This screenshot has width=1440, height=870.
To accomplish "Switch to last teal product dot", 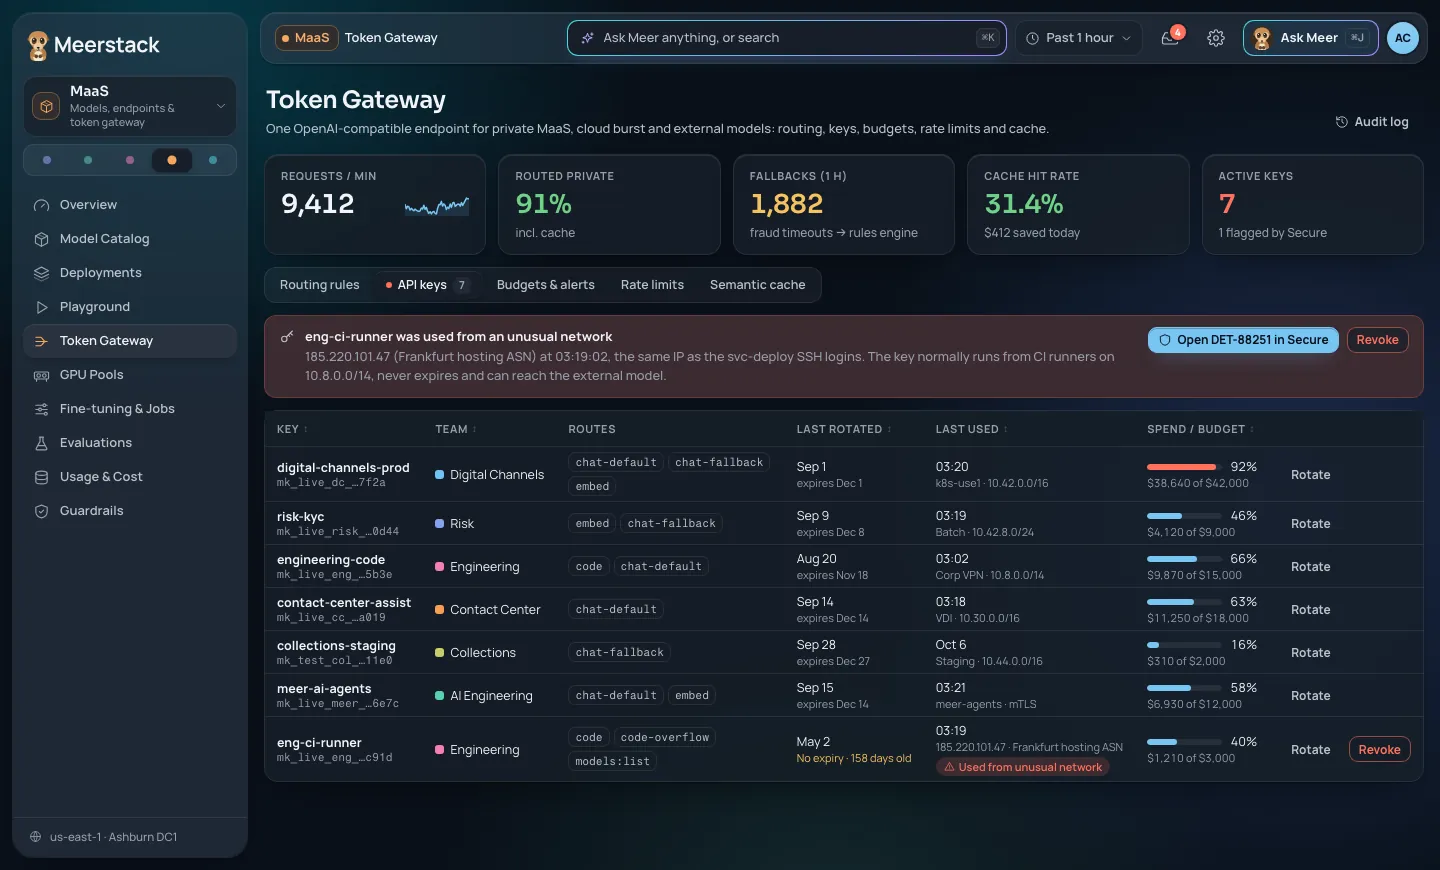I will coord(213,160).
